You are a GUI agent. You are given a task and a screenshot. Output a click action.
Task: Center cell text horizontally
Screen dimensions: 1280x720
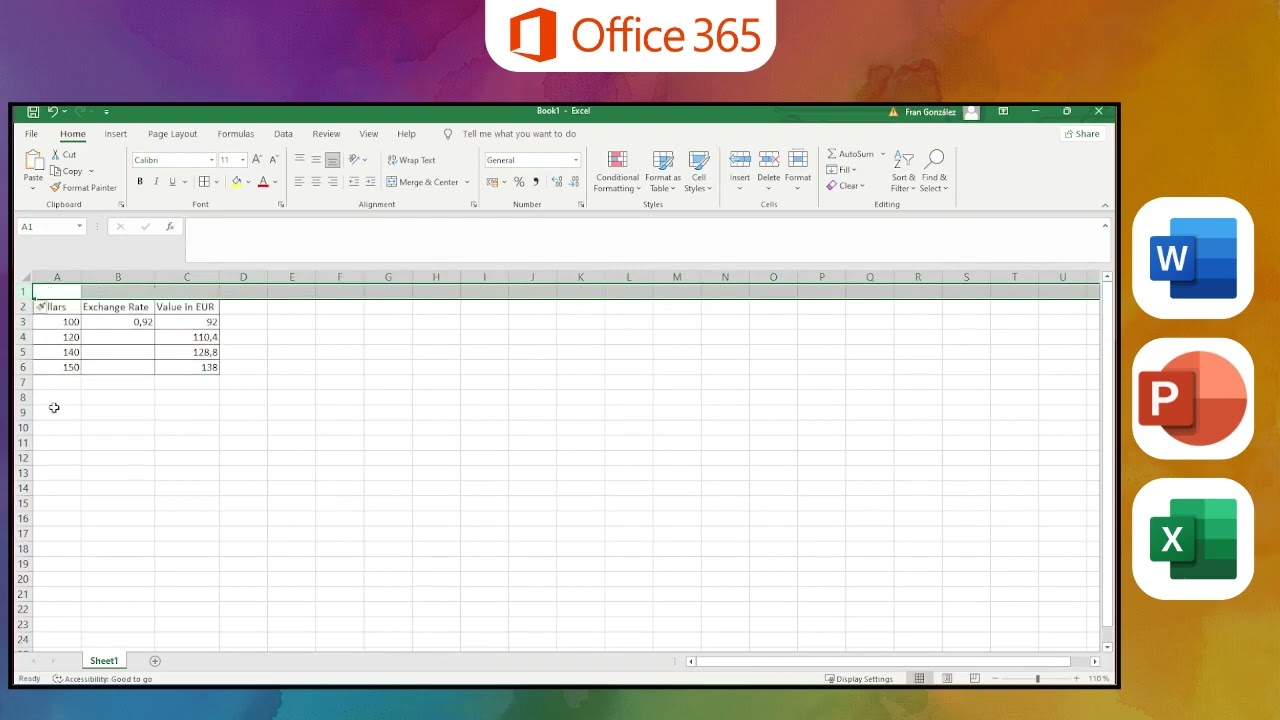click(316, 182)
